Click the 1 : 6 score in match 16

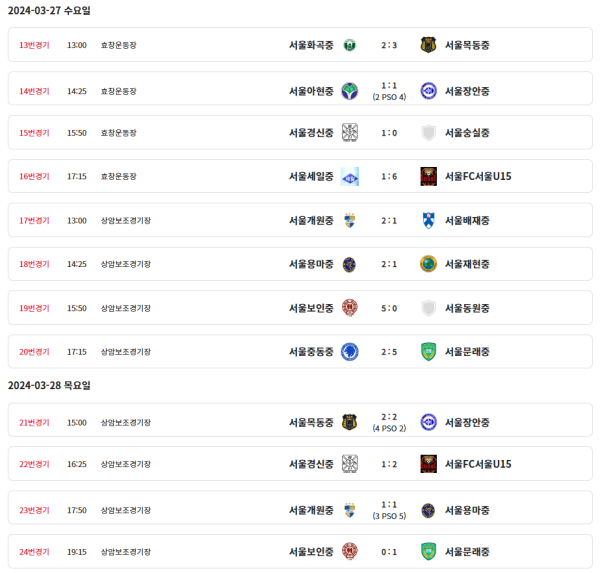click(x=389, y=177)
